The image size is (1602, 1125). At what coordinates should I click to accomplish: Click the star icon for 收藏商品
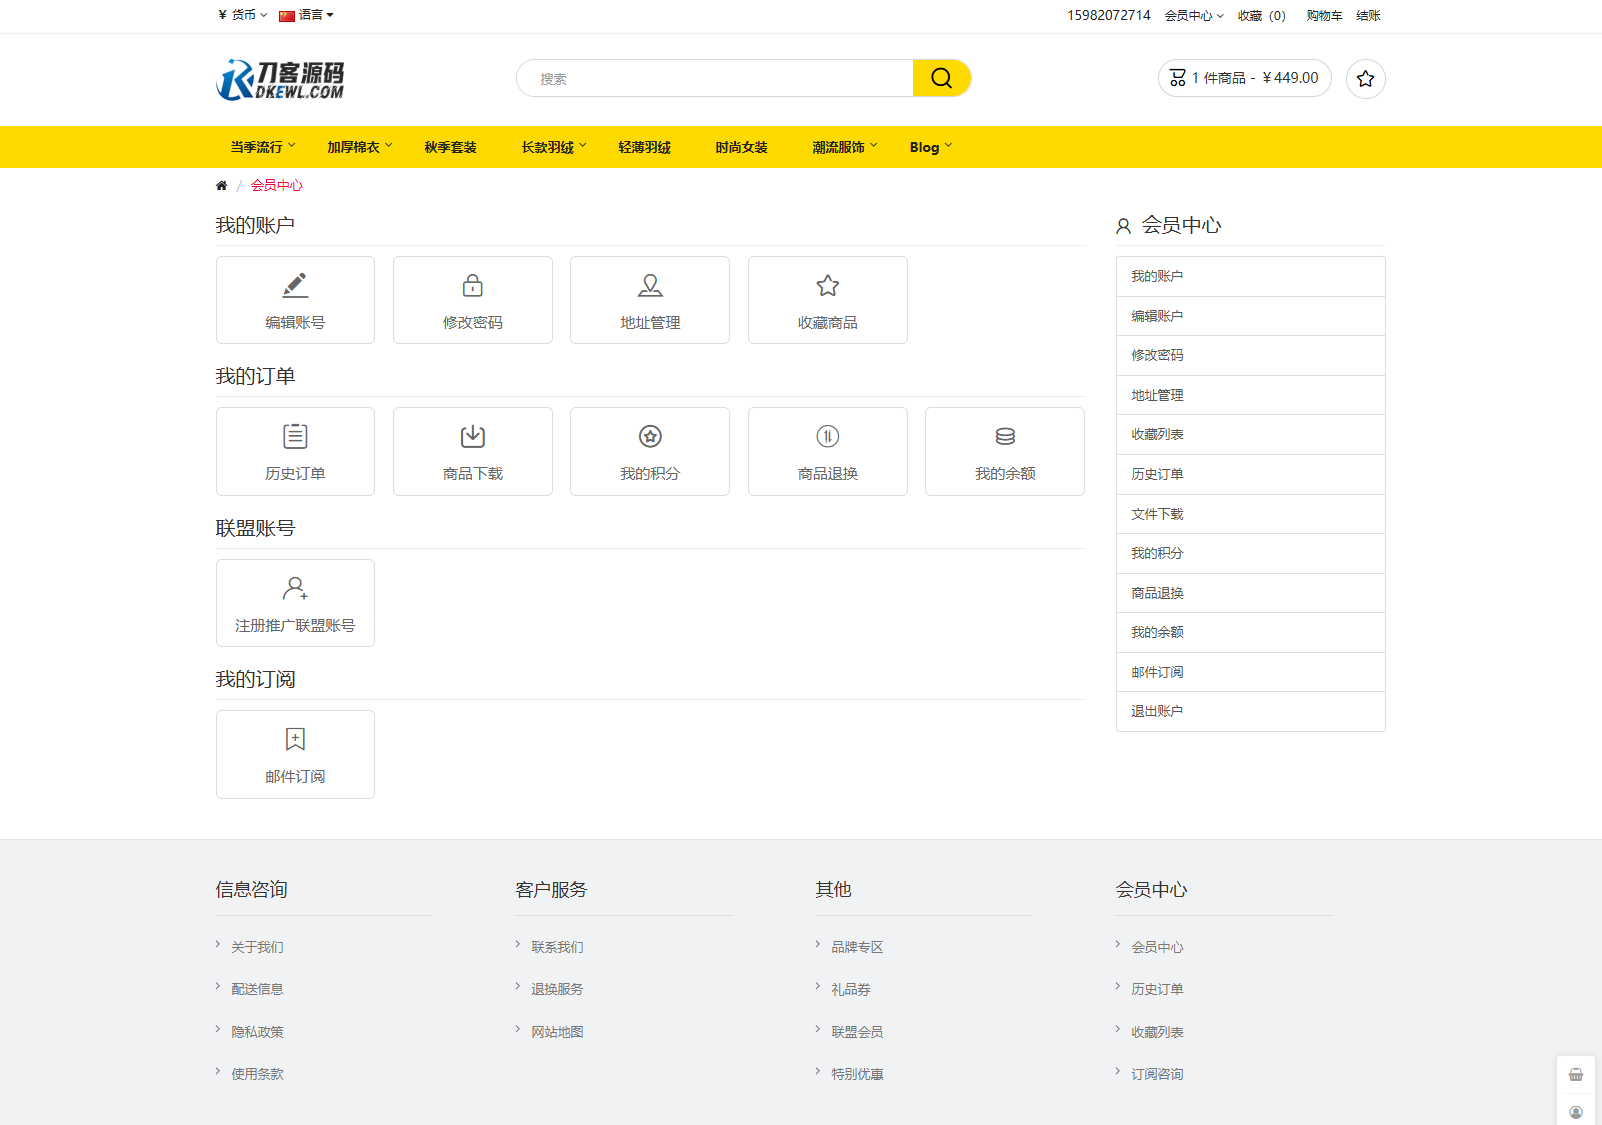click(x=827, y=285)
